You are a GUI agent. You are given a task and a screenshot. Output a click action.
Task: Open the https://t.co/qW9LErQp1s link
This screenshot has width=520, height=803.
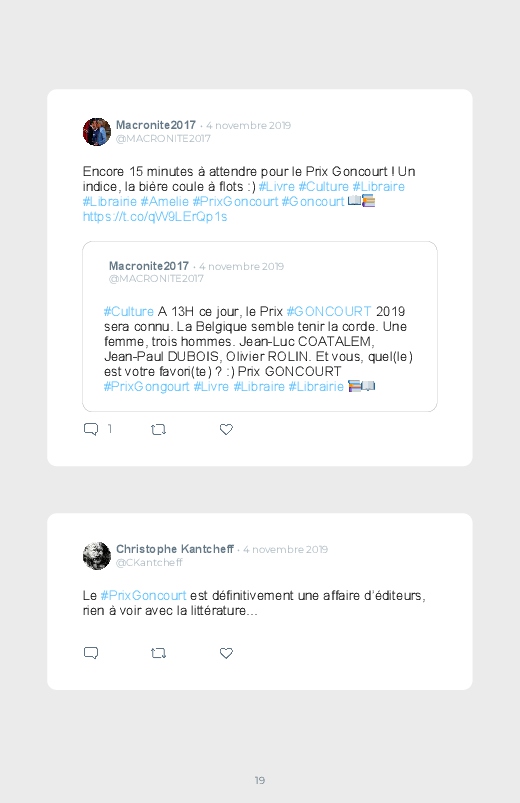coord(155,217)
